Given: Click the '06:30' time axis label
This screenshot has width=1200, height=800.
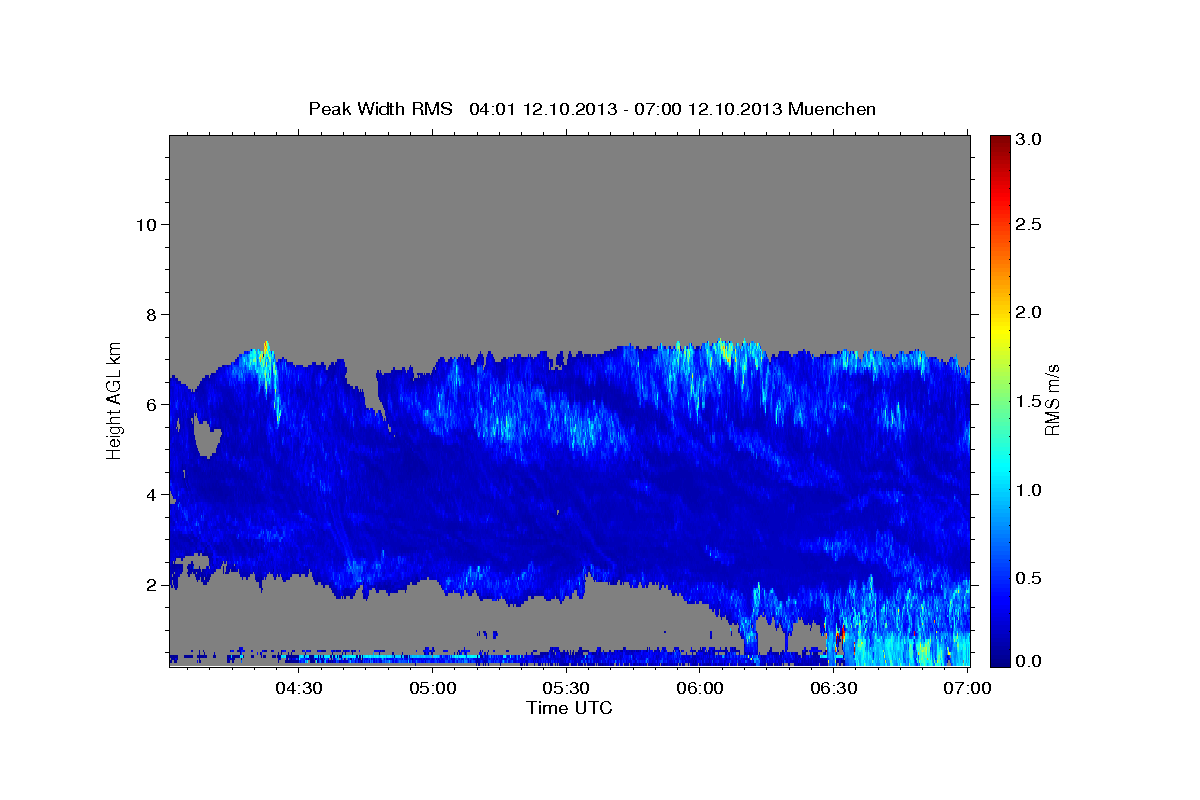Looking at the screenshot, I should click(834, 688).
